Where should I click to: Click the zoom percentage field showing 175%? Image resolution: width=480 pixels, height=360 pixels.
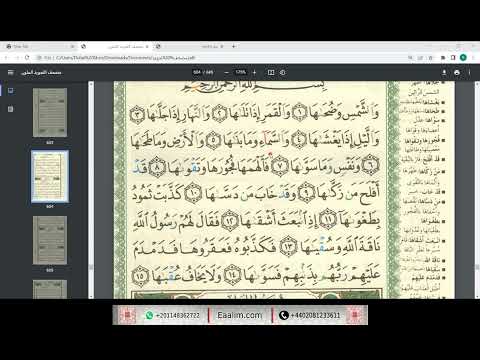[240, 72]
